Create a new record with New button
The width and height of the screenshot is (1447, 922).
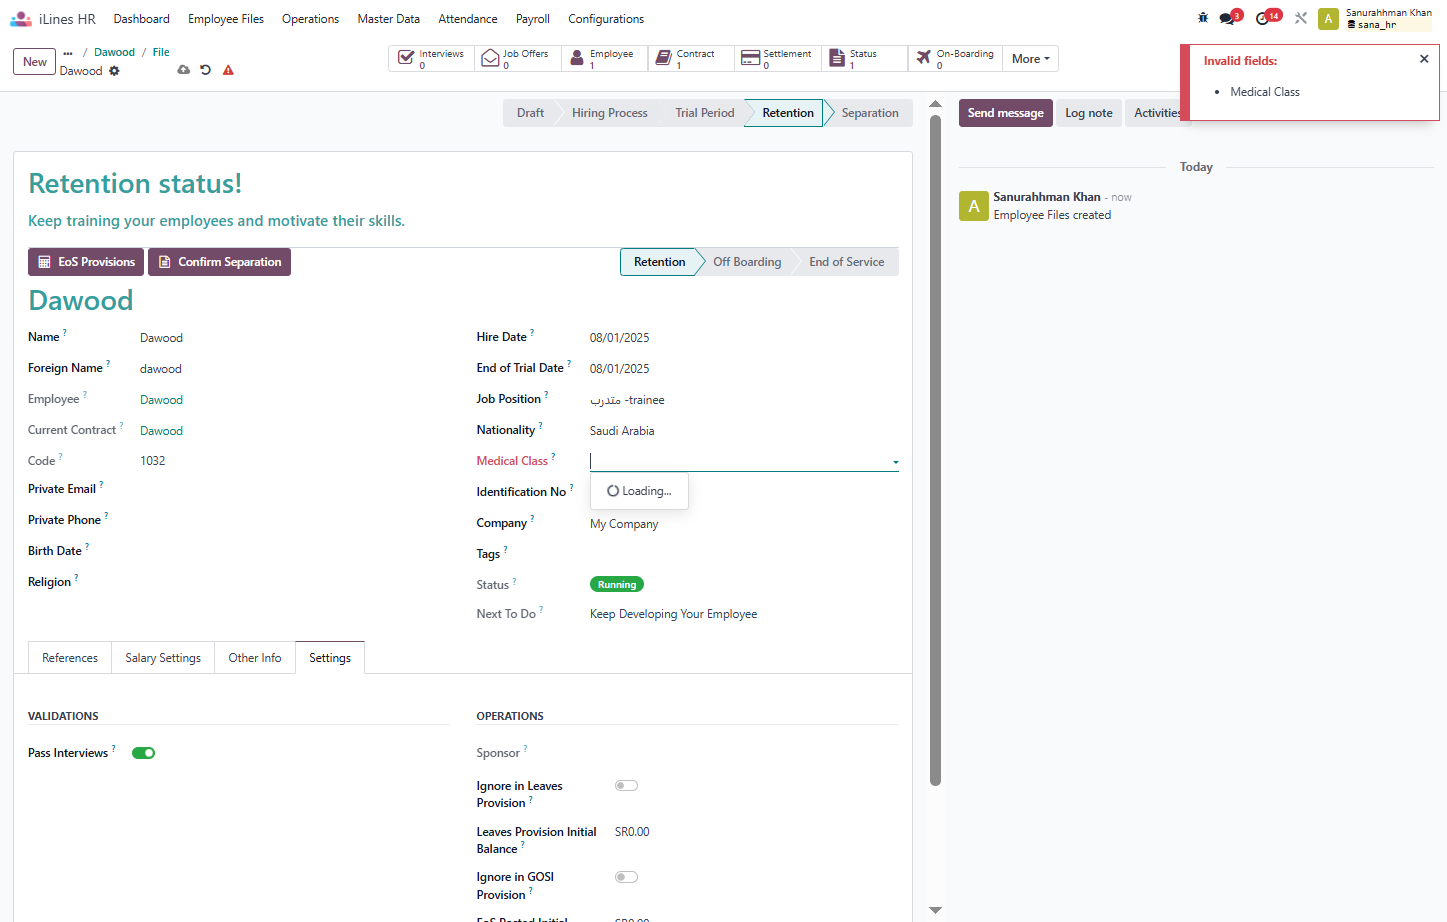click(x=35, y=62)
